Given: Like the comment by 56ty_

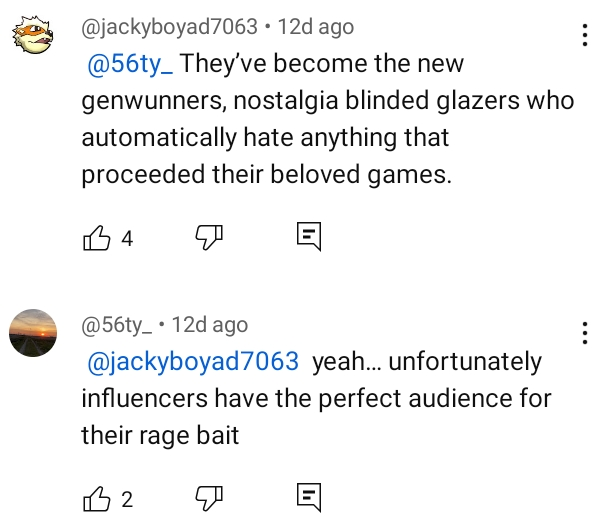Looking at the screenshot, I should 98,498.
